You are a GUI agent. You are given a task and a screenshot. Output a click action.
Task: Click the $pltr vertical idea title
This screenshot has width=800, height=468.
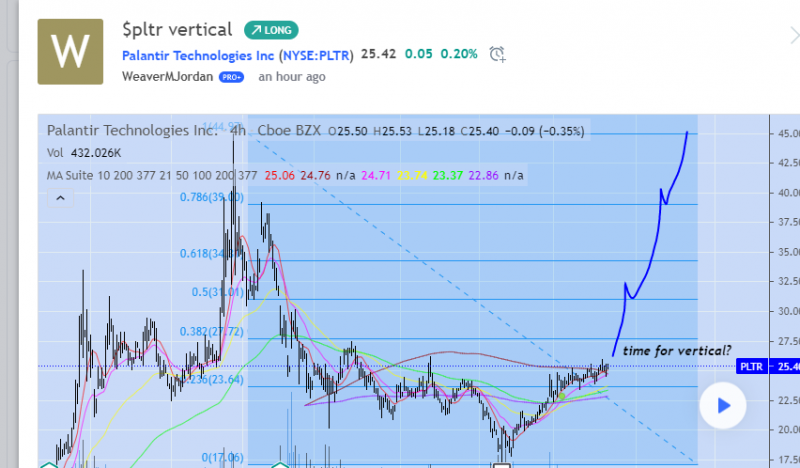point(177,30)
